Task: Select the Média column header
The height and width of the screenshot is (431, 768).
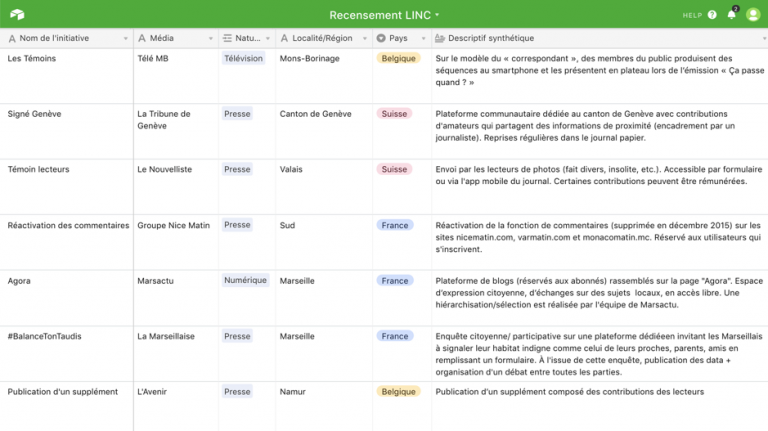Action: pos(176,38)
